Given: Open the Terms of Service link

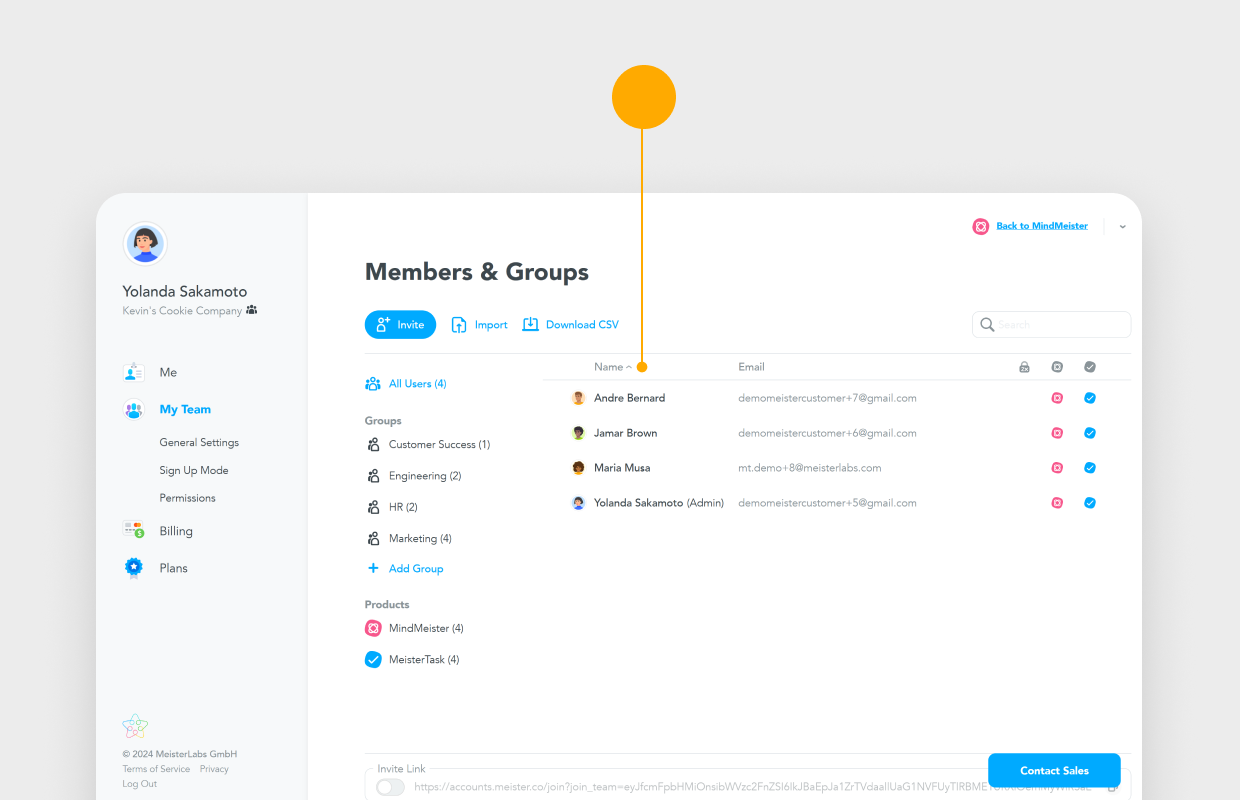Looking at the screenshot, I should pyautogui.click(x=156, y=769).
